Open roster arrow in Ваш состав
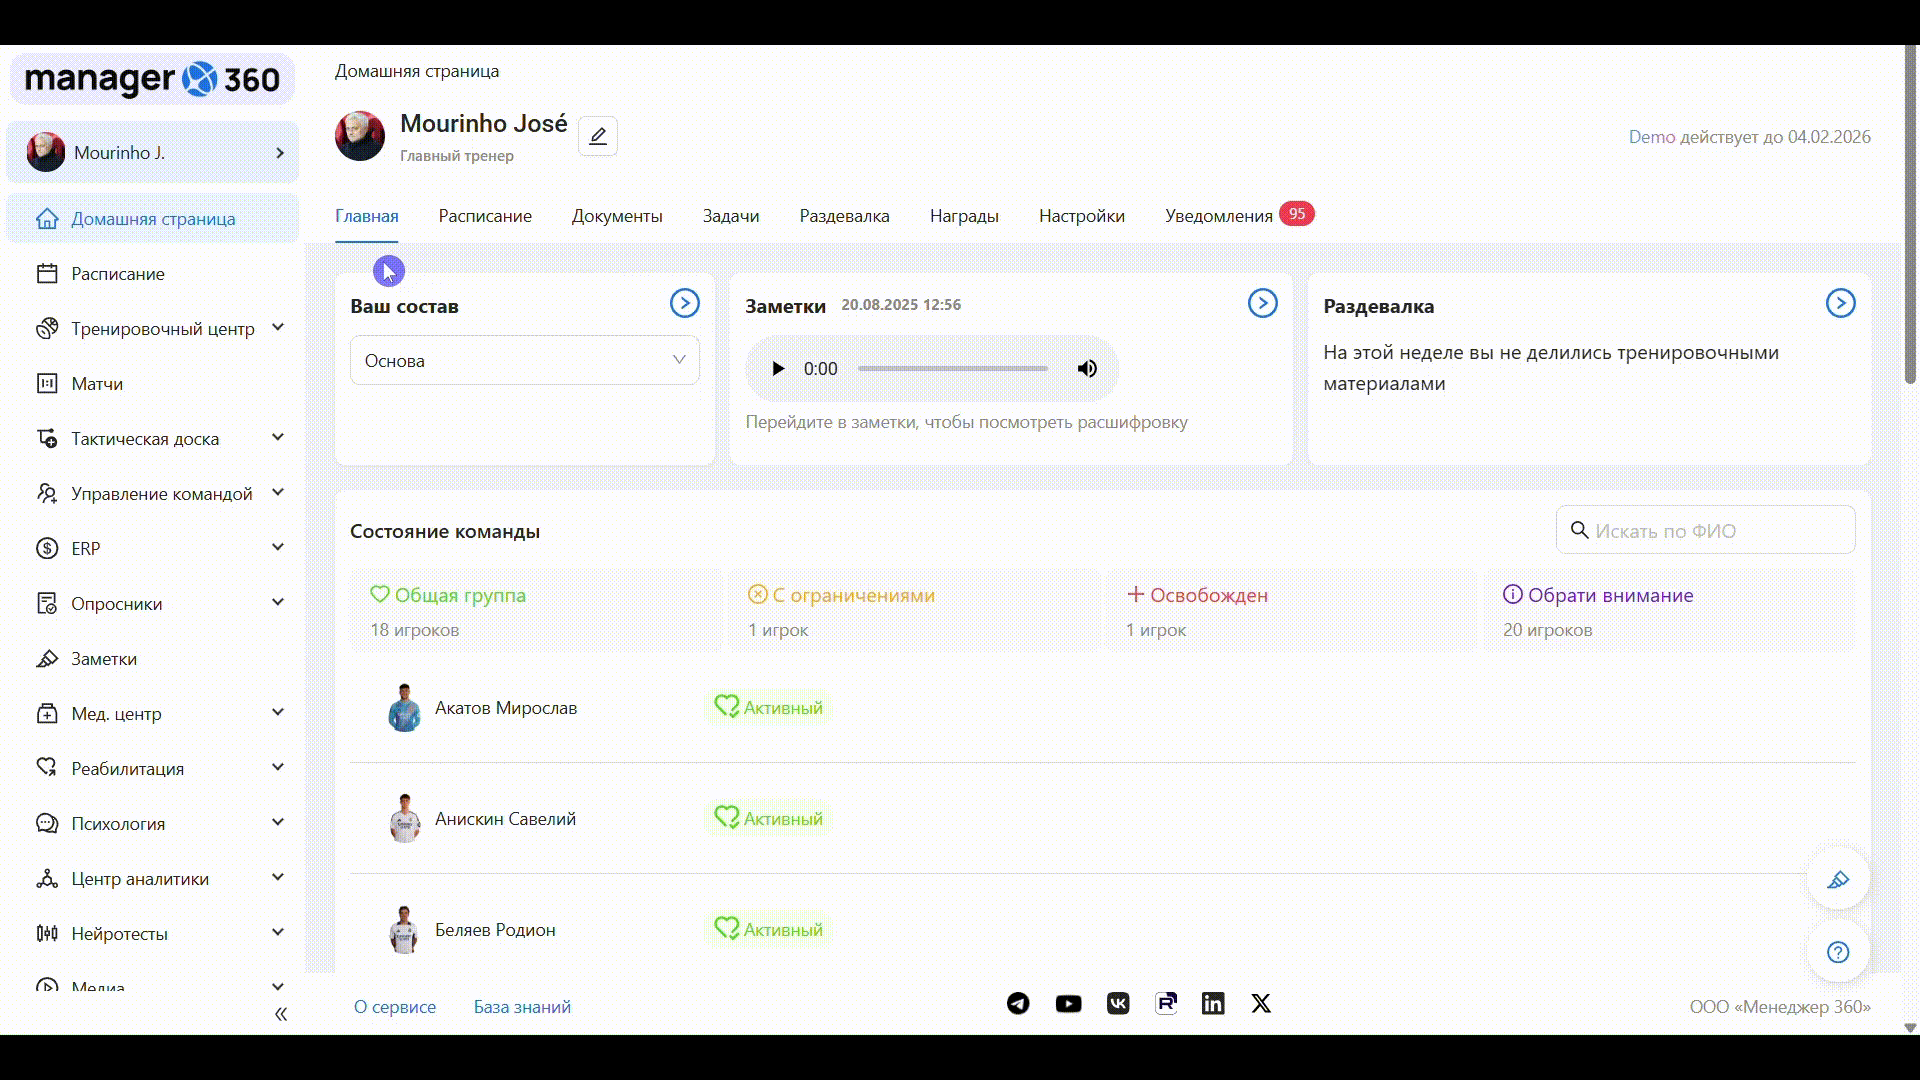Viewport: 1920px width, 1080px height. (684, 303)
